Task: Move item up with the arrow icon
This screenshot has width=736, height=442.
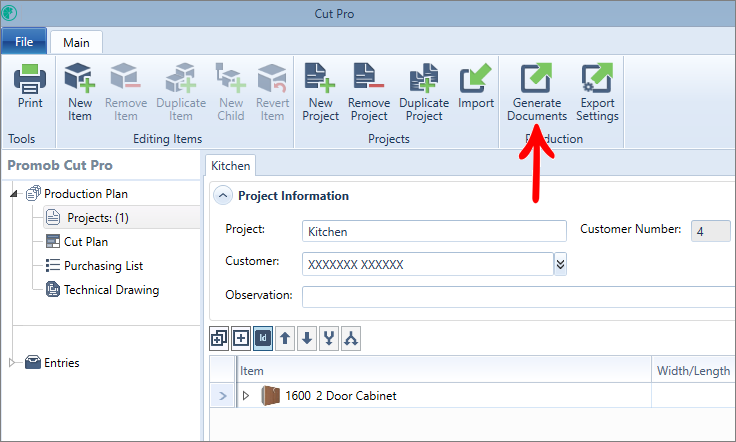Action: (x=285, y=338)
